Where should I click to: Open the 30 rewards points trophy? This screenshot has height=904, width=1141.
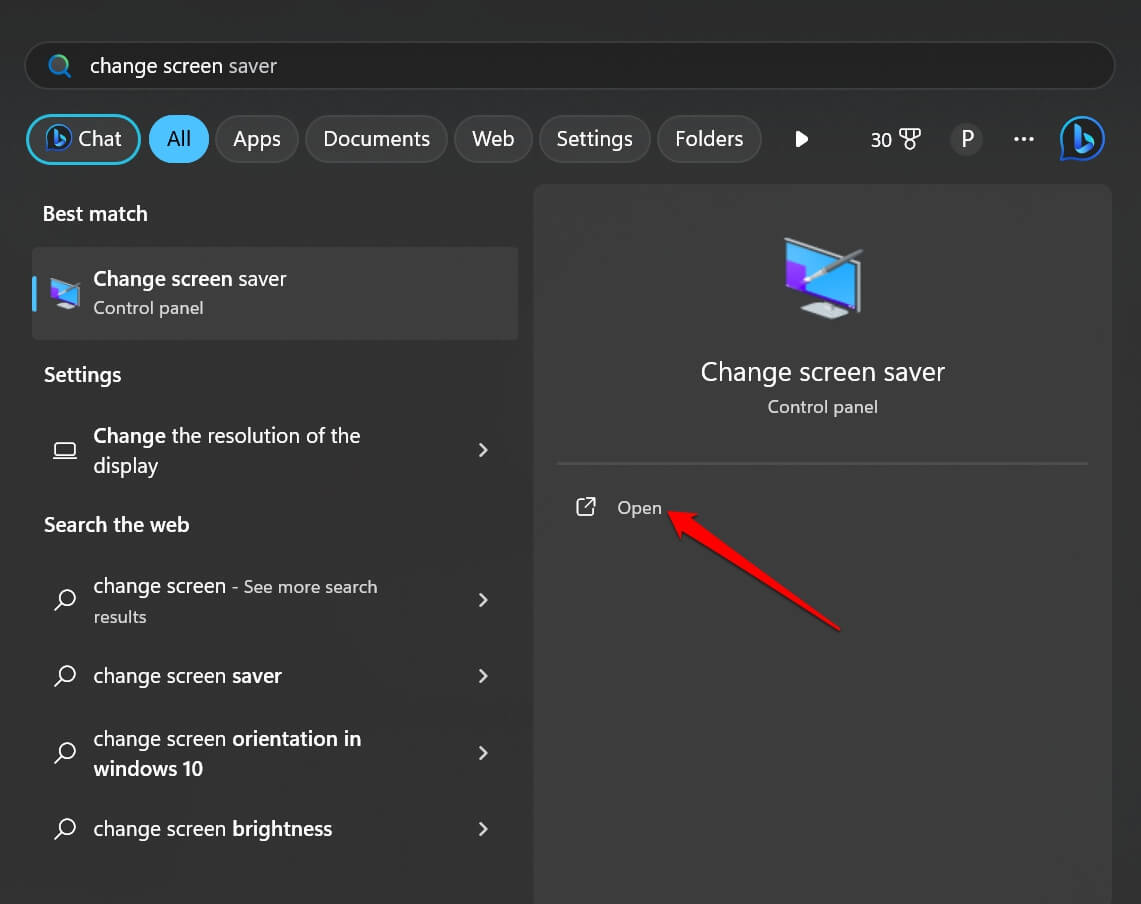pyautogui.click(x=896, y=139)
